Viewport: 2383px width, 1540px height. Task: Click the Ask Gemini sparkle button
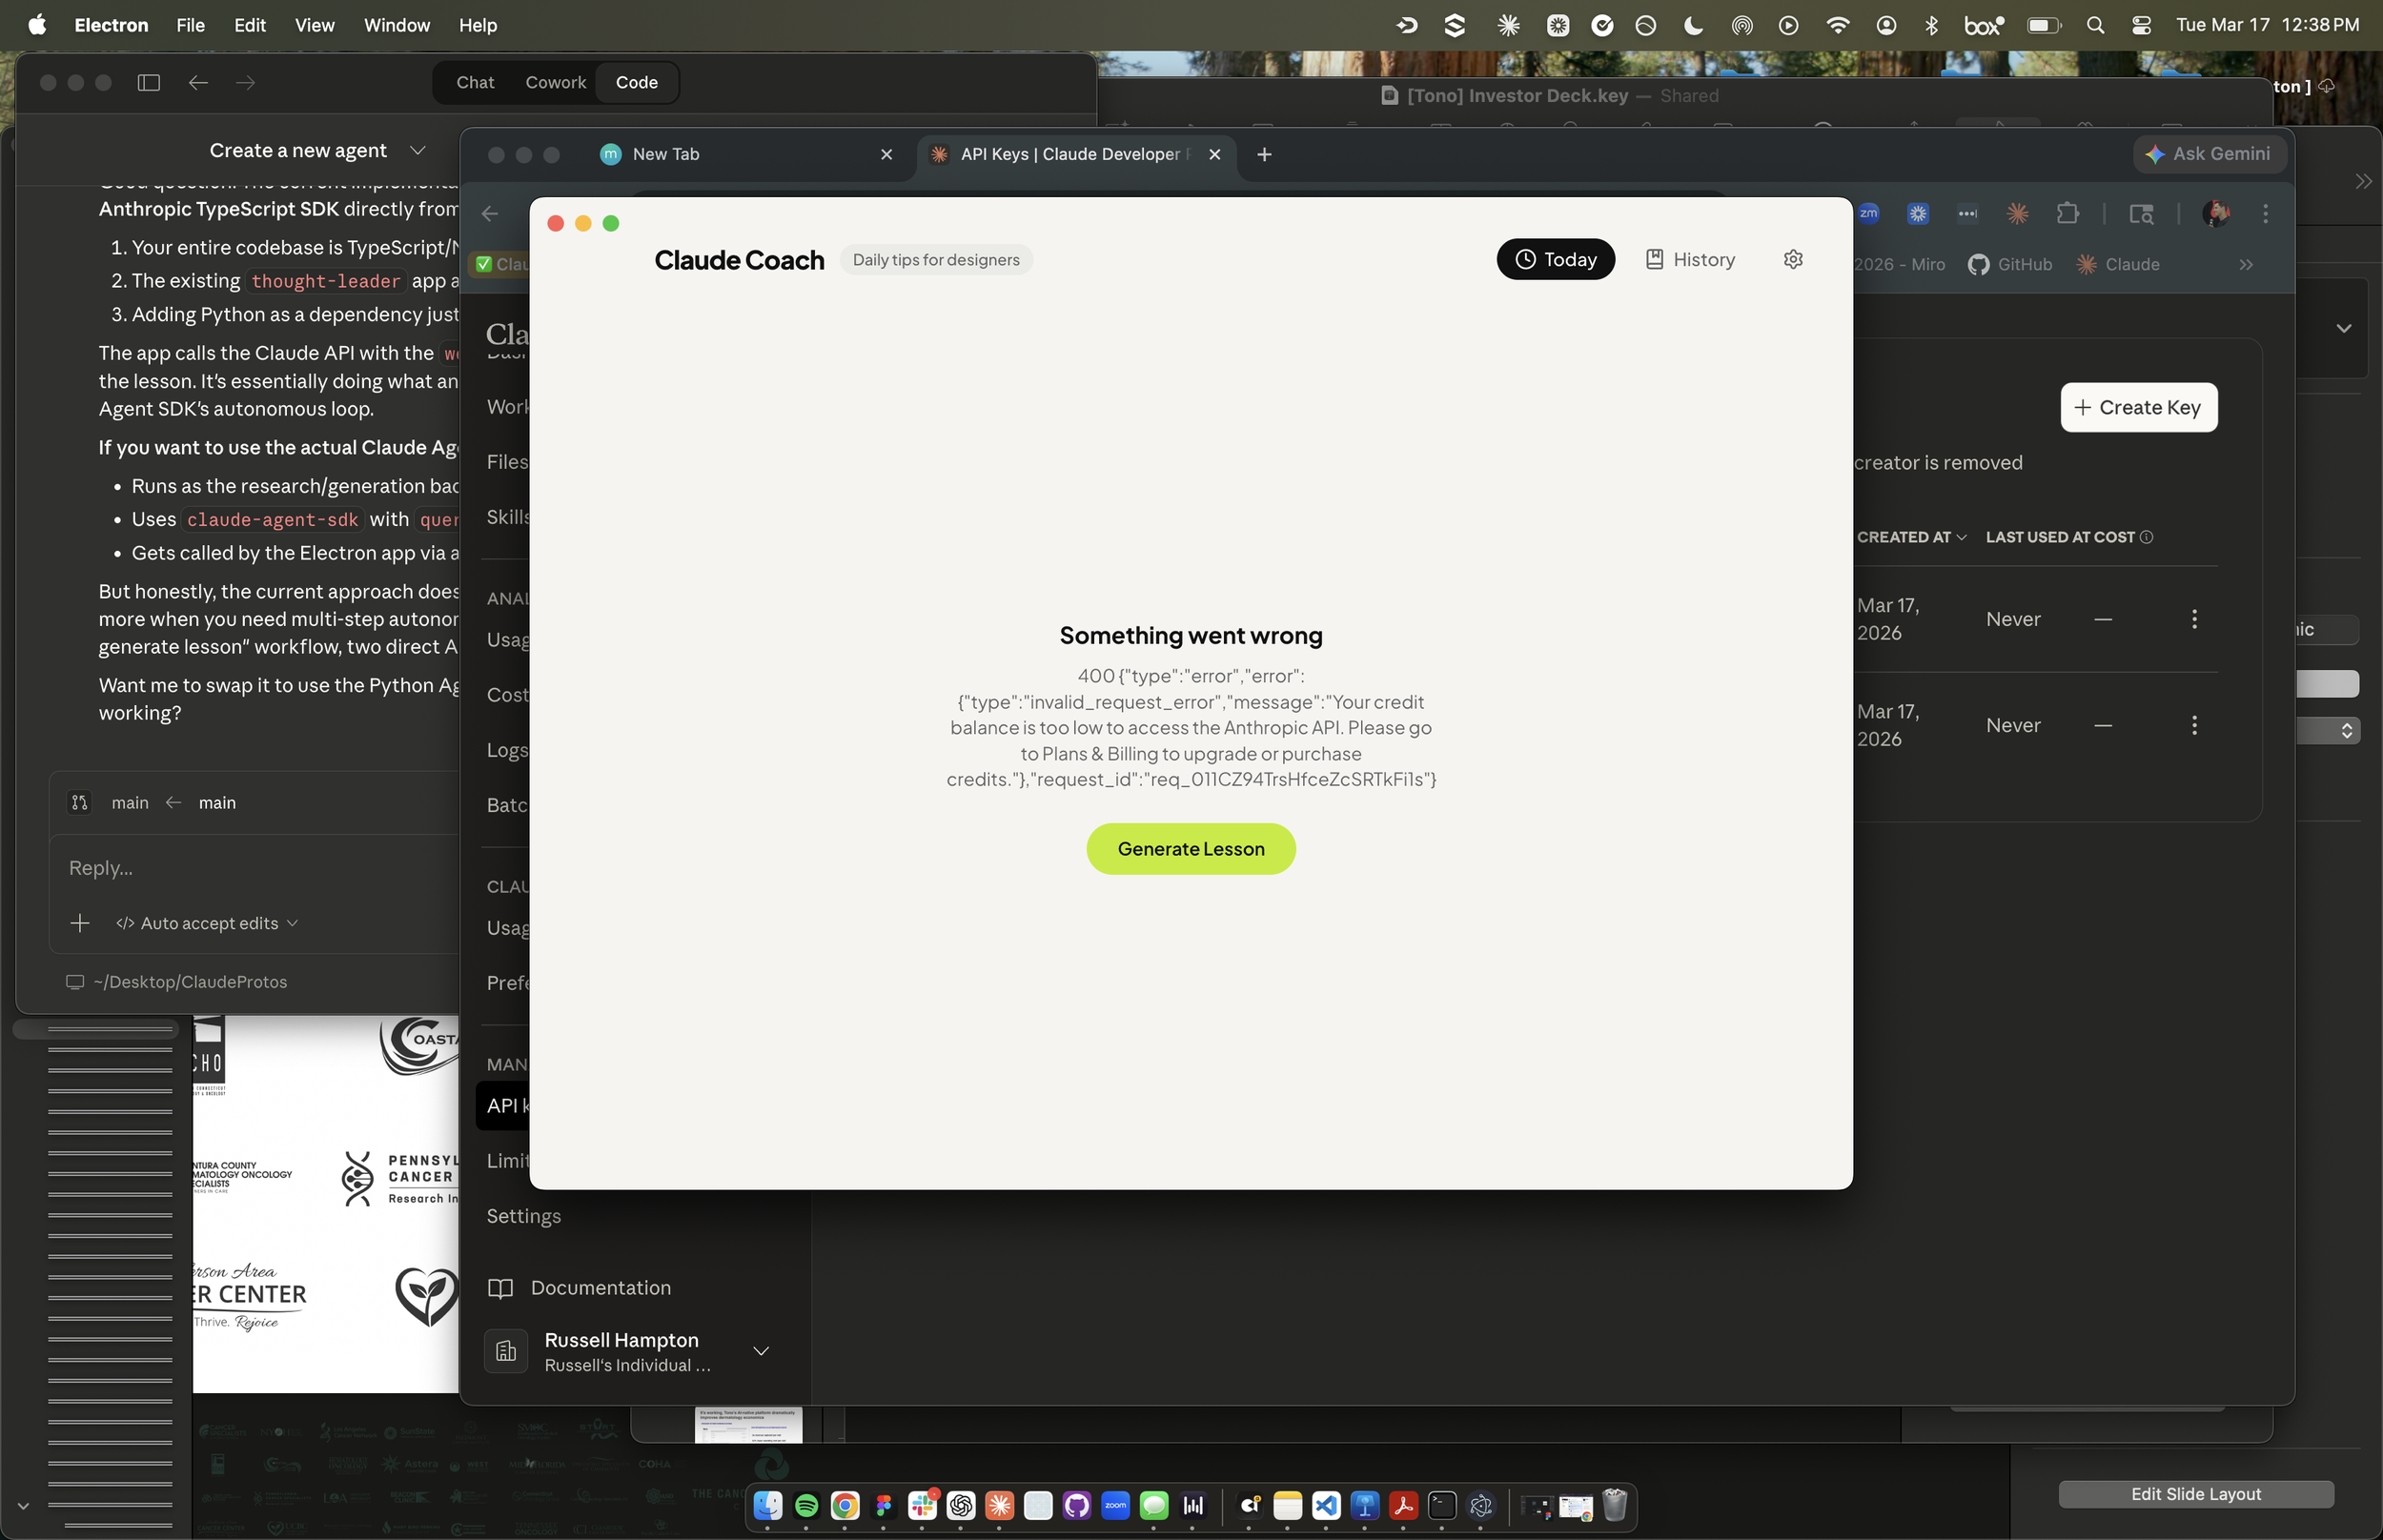(x=2210, y=154)
